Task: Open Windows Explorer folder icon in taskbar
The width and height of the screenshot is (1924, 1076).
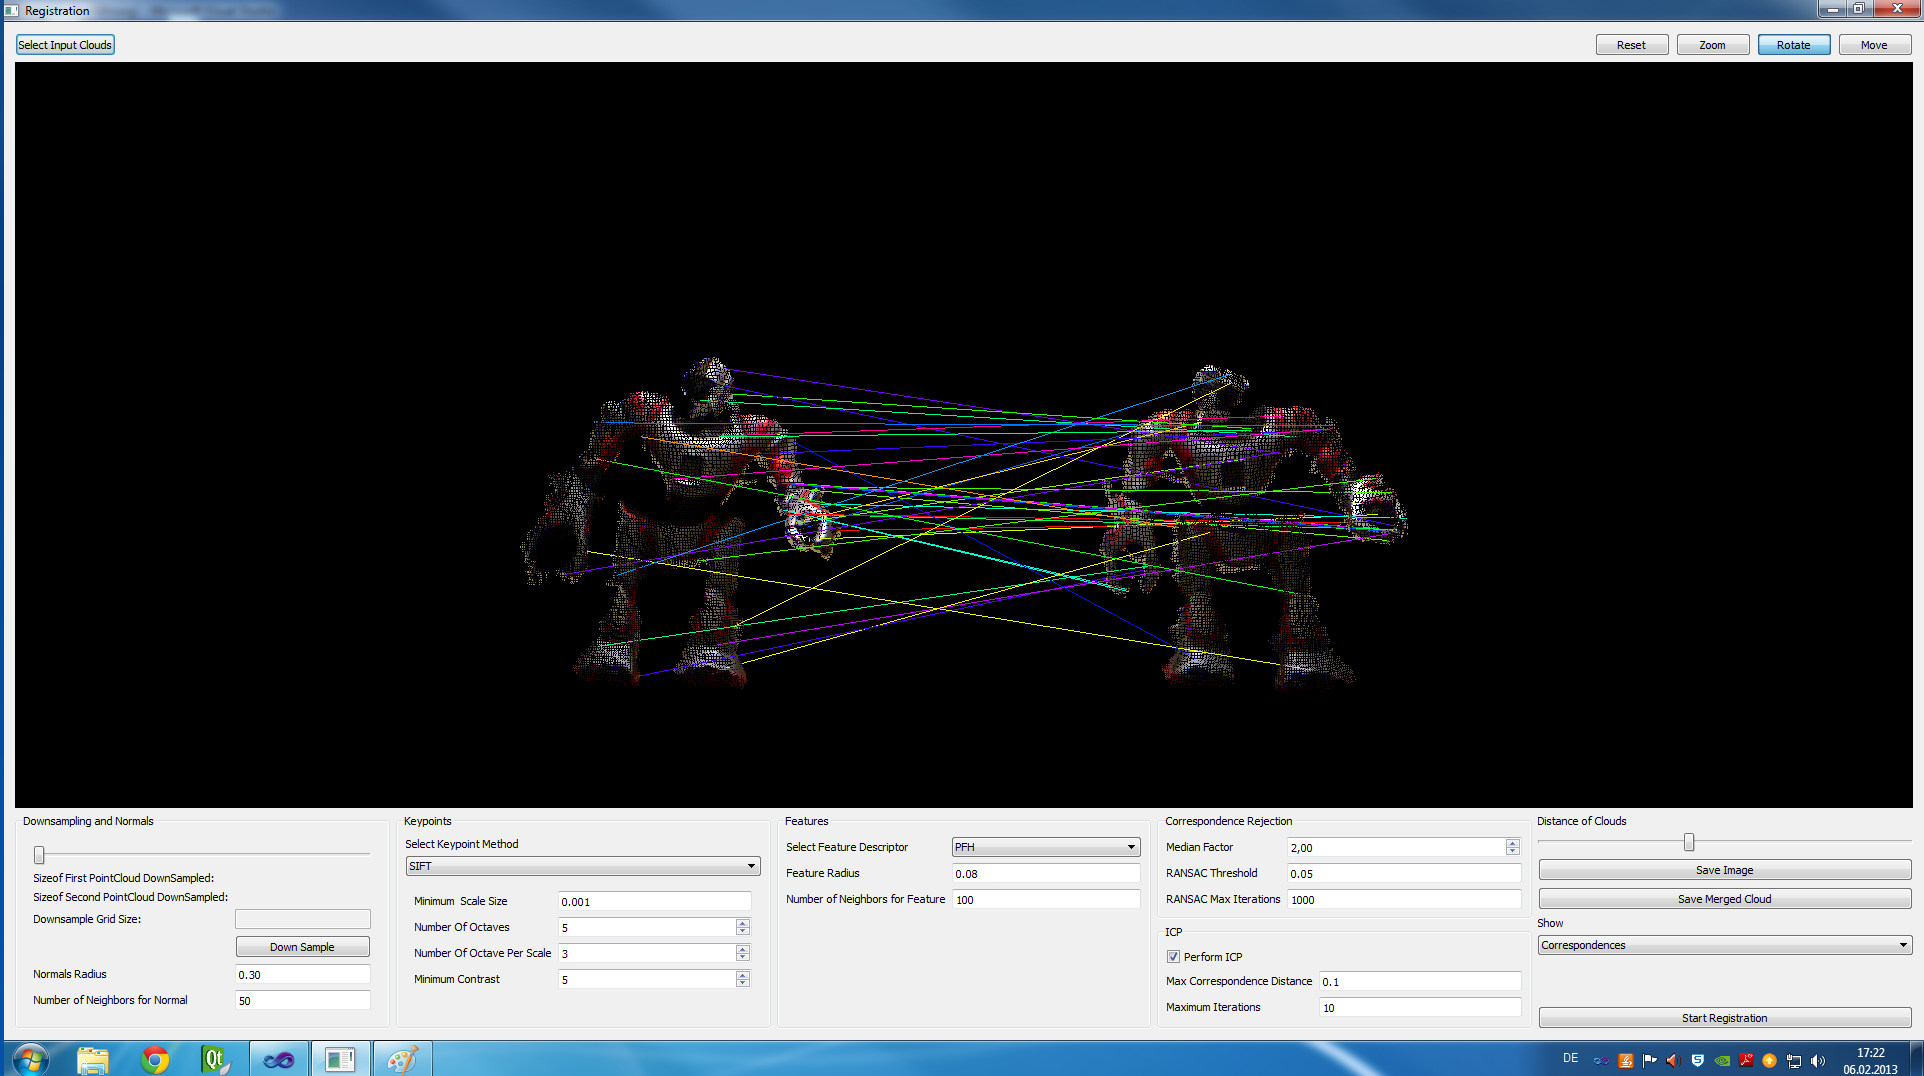Action: click(x=93, y=1059)
